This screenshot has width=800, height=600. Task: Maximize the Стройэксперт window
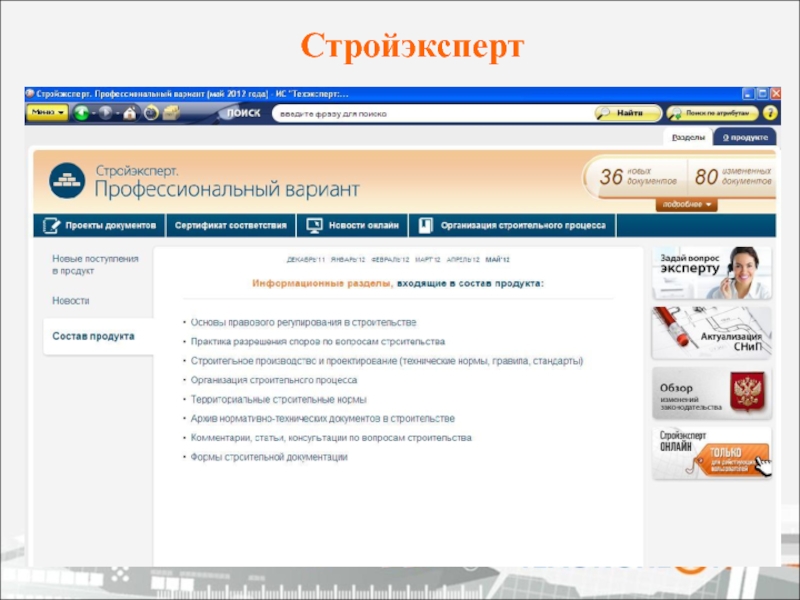(x=762, y=94)
